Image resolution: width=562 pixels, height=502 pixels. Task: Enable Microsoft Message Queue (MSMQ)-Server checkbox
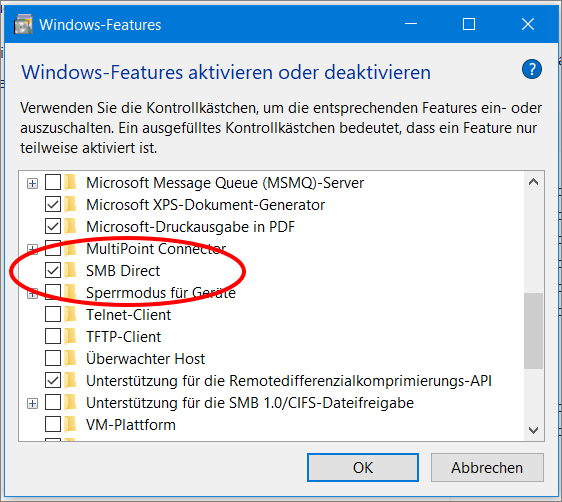click(53, 183)
